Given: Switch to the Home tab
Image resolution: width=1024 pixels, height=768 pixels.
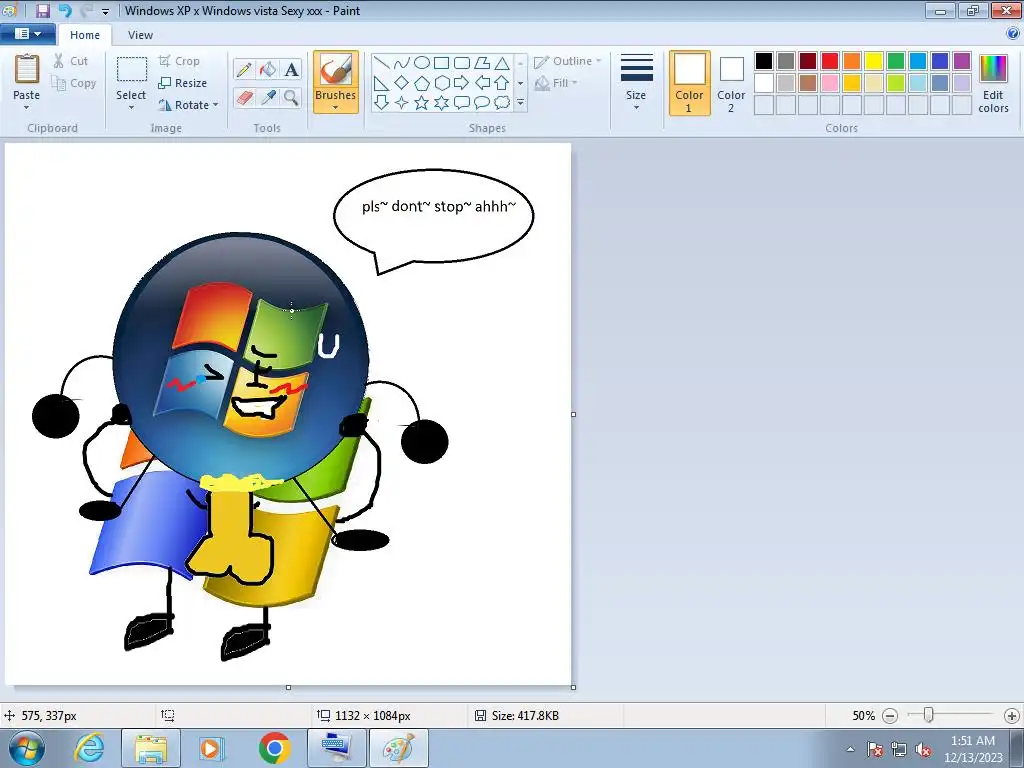Looking at the screenshot, I should tap(85, 35).
